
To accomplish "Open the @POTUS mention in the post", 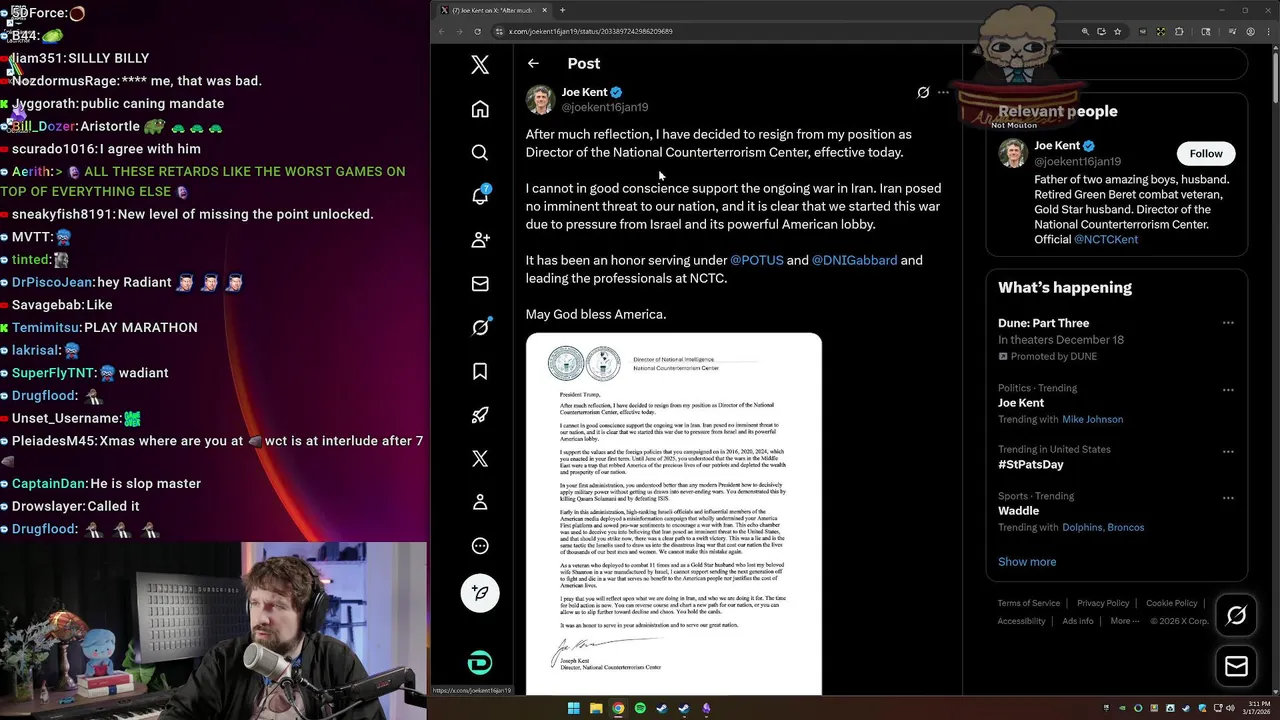I will (x=757, y=260).
